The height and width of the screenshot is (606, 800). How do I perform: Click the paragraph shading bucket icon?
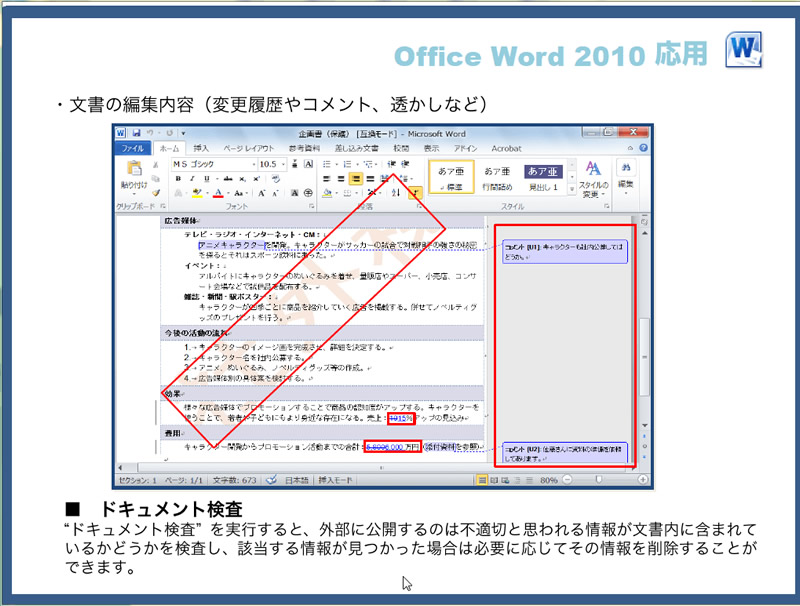pyautogui.click(x=327, y=193)
